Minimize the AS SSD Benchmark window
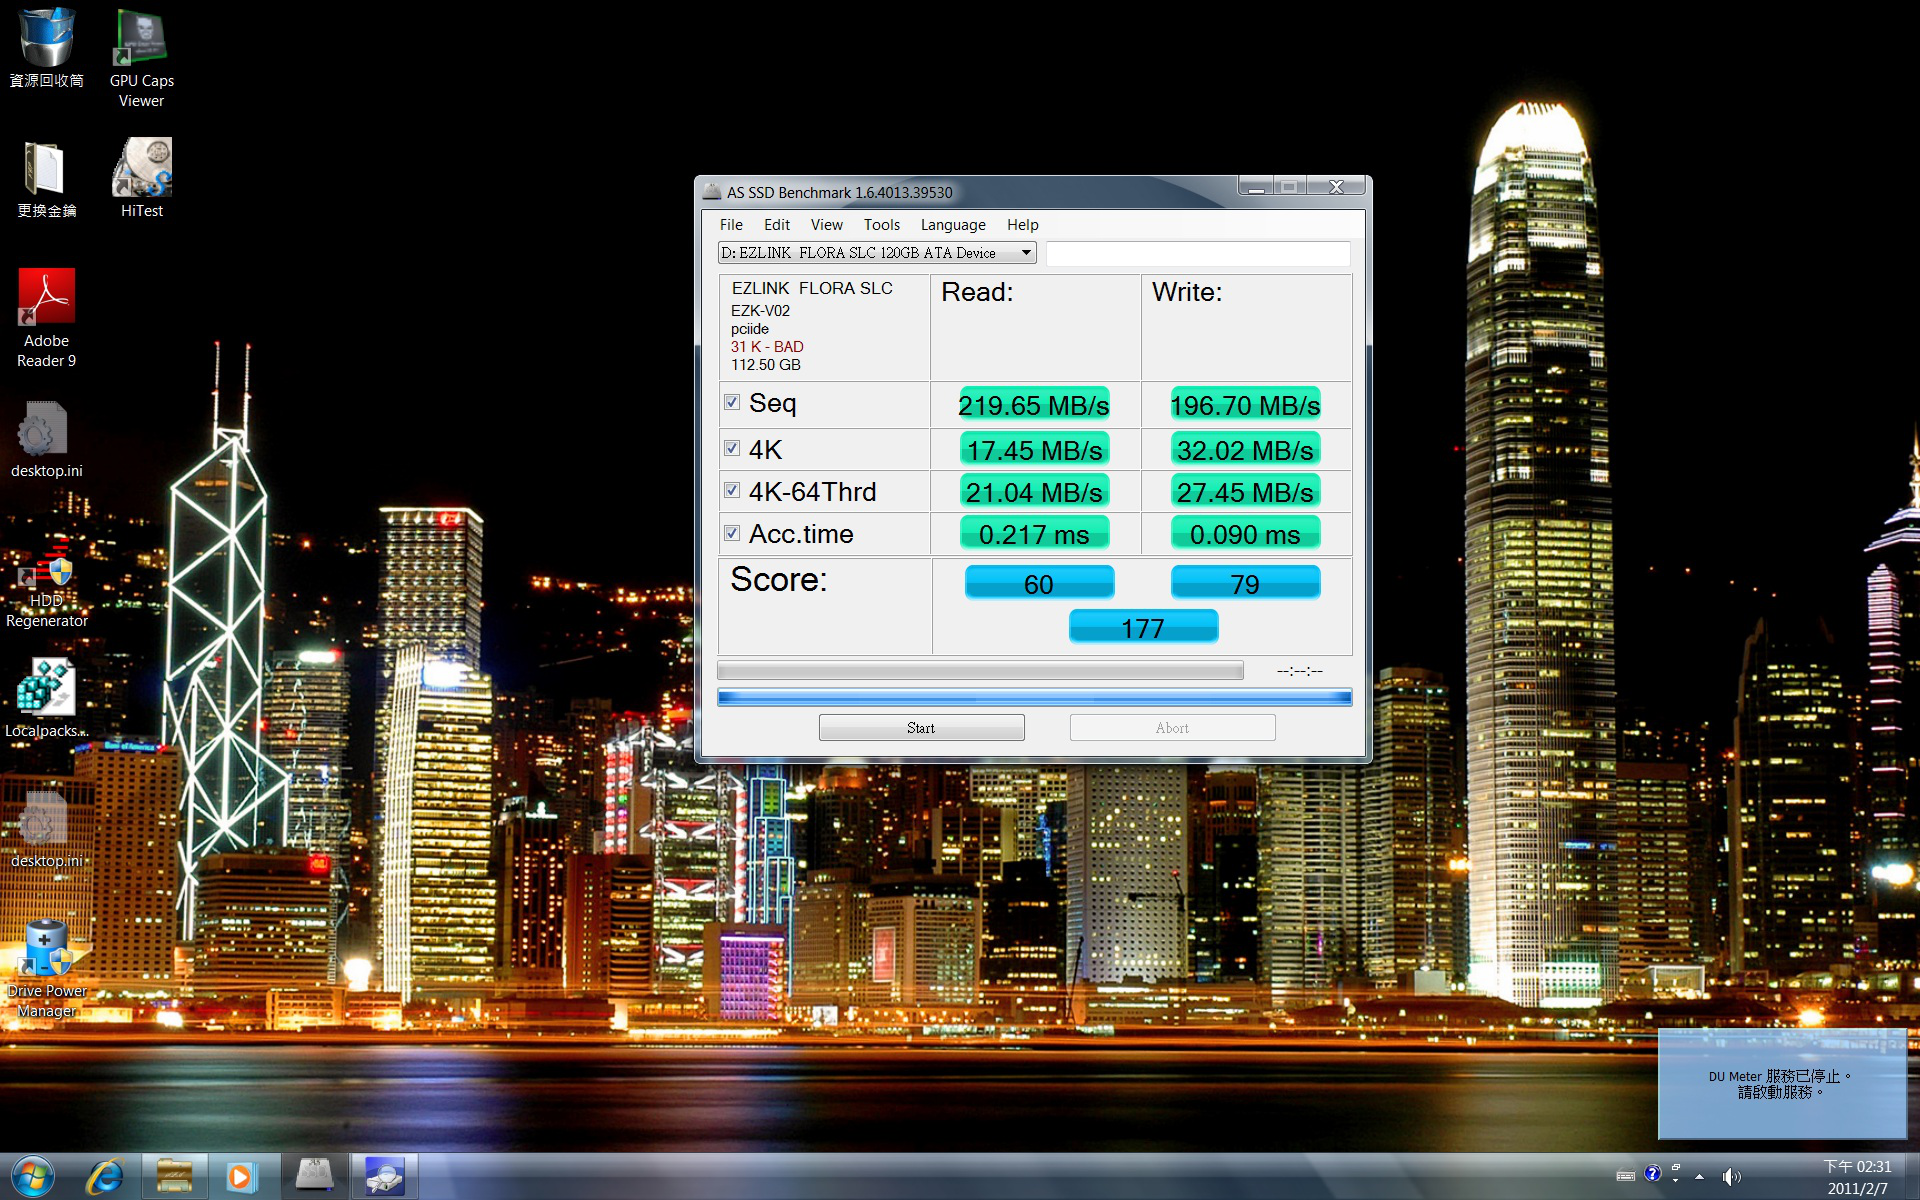Image resolution: width=1920 pixels, height=1200 pixels. pyautogui.click(x=1256, y=187)
